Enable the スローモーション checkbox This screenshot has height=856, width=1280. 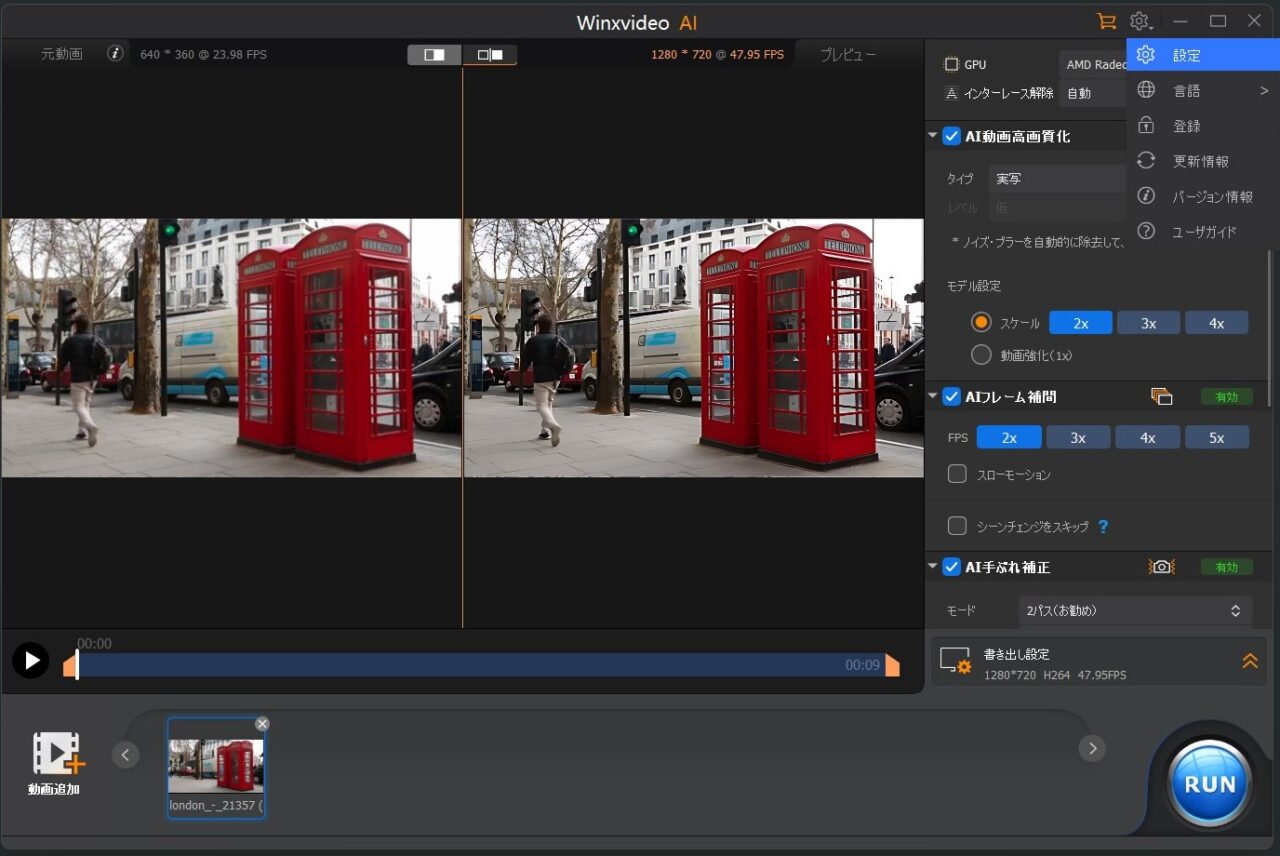957,474
